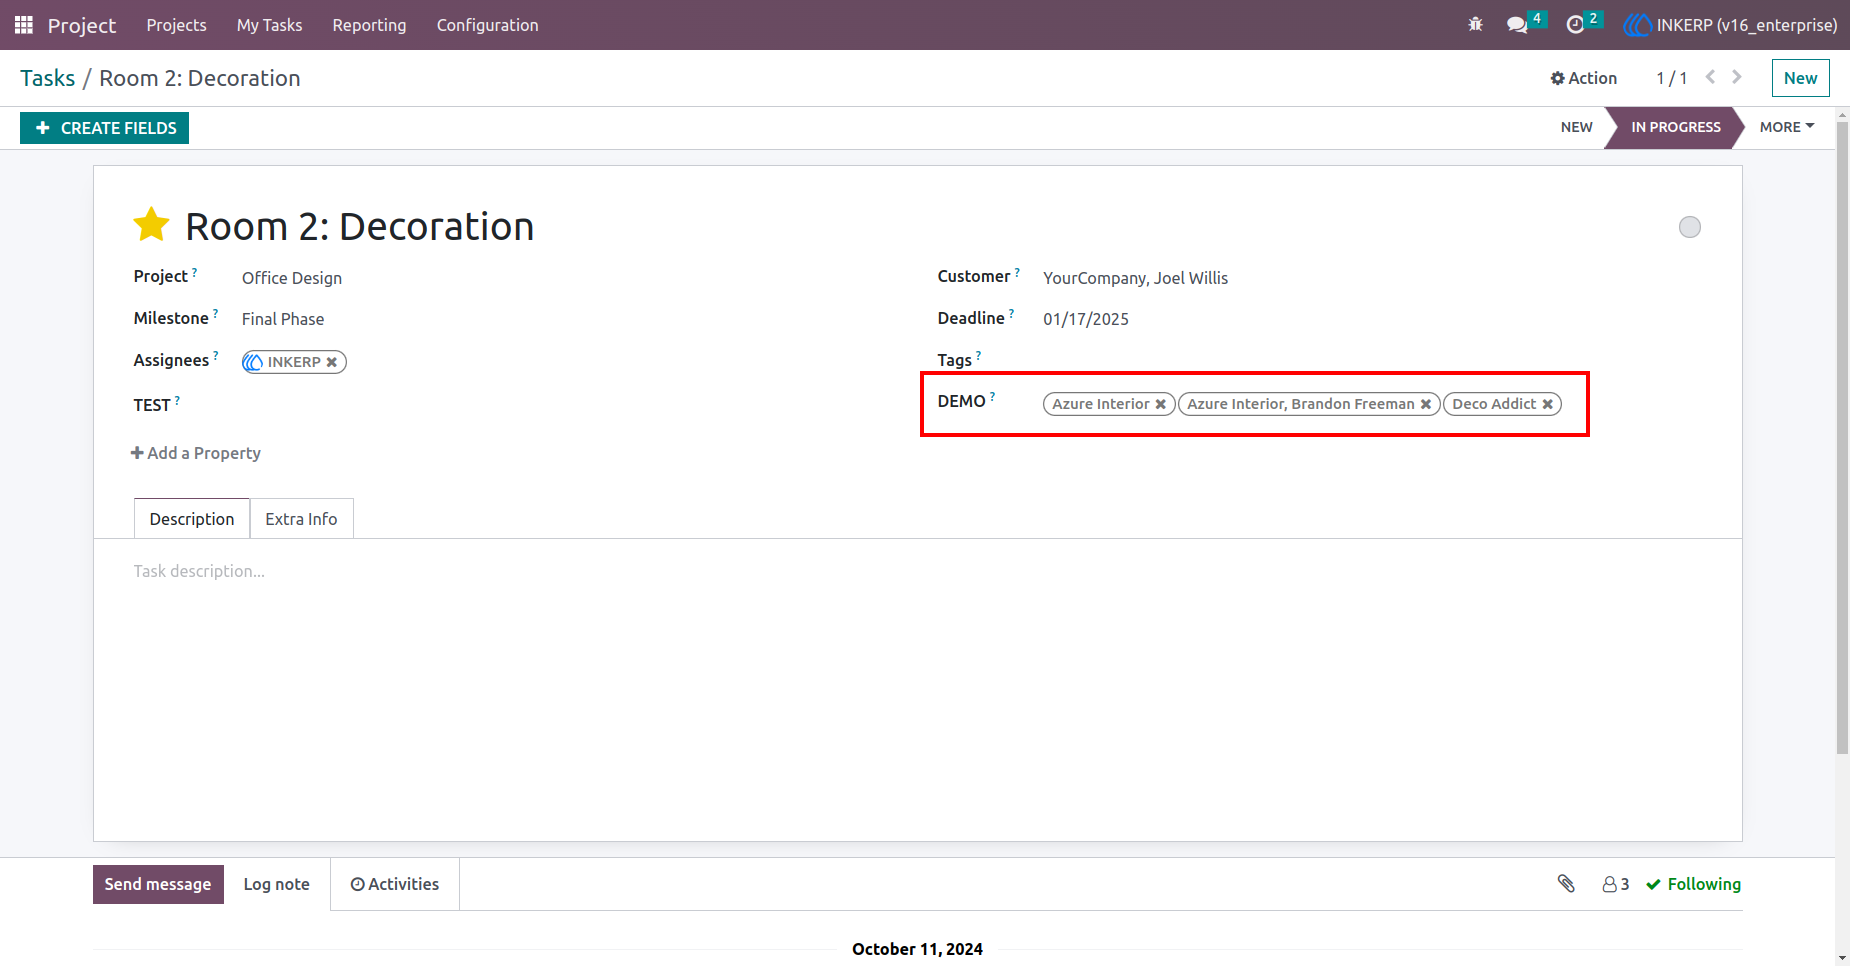The image size is (1850, 966).
Task: Toggle the yellow priority star
Action: point(152,225)
